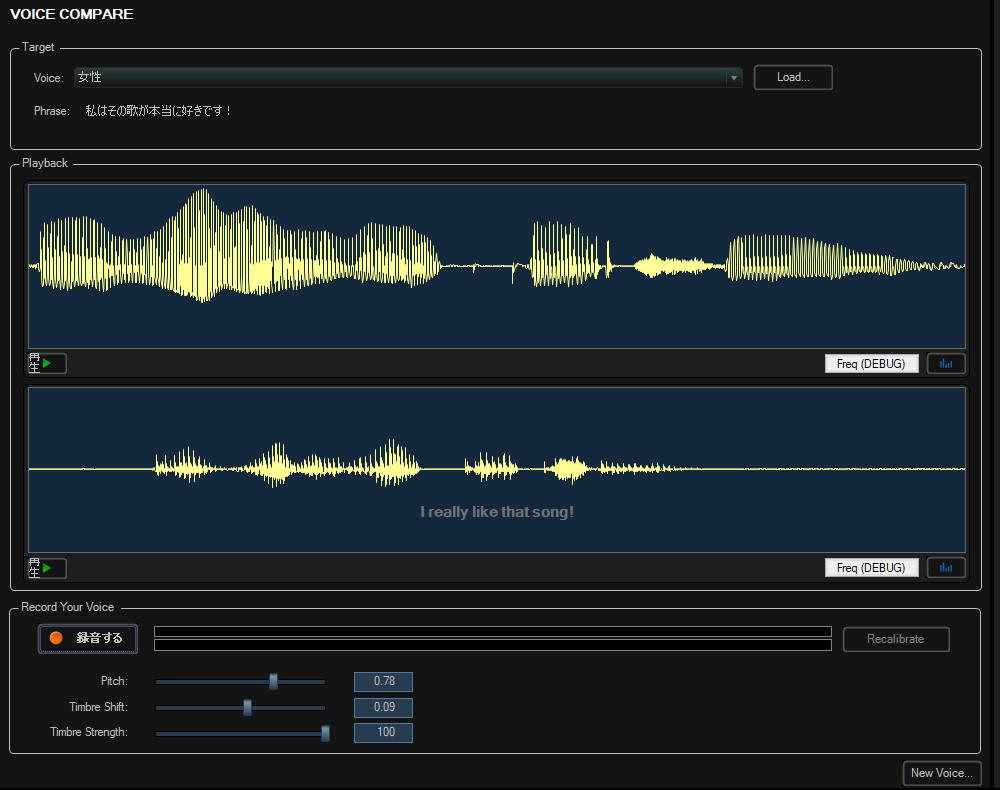Select the Voice combo box showing 女性
This screenshot has width=1000, height=790.
pos(408,78)
